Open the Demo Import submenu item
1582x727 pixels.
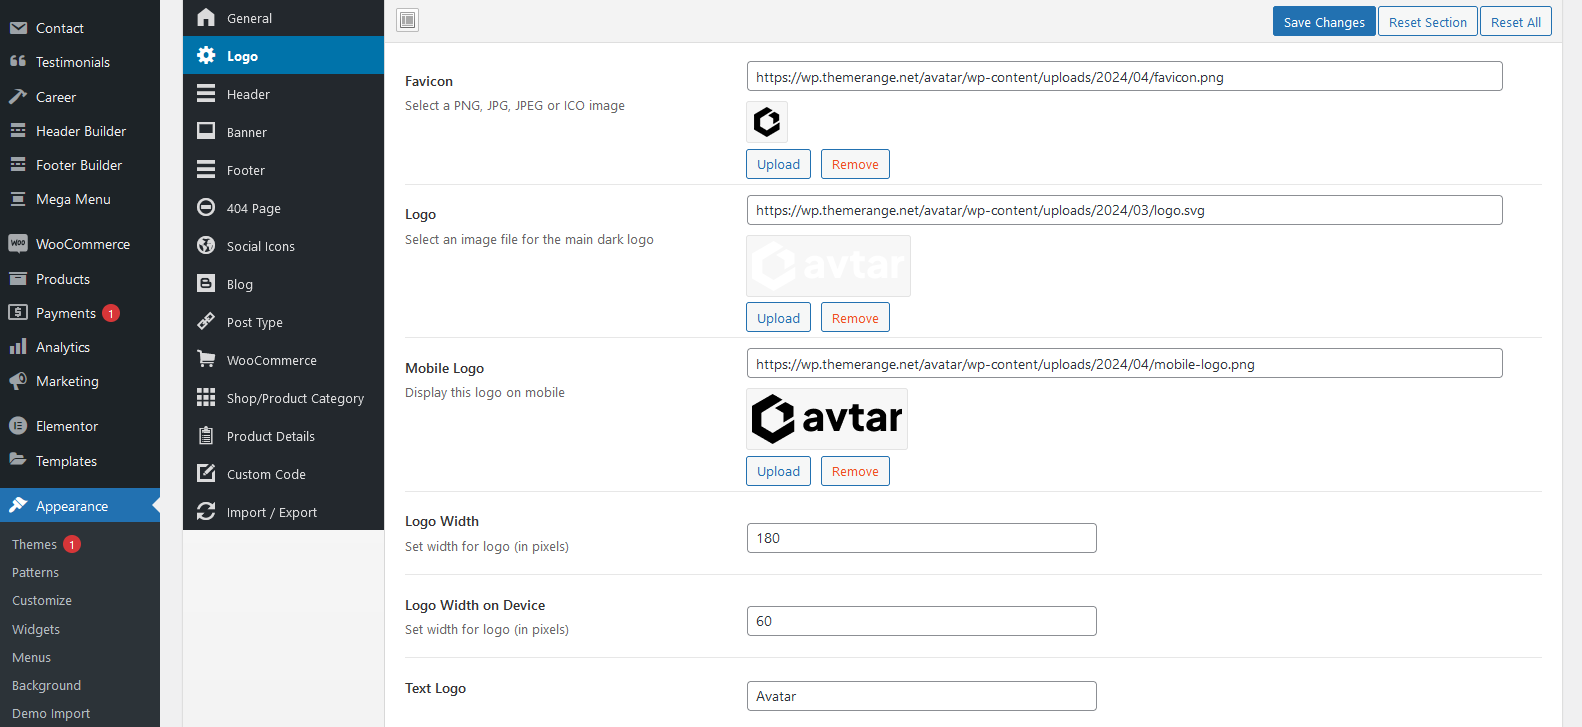click(51, 713)
